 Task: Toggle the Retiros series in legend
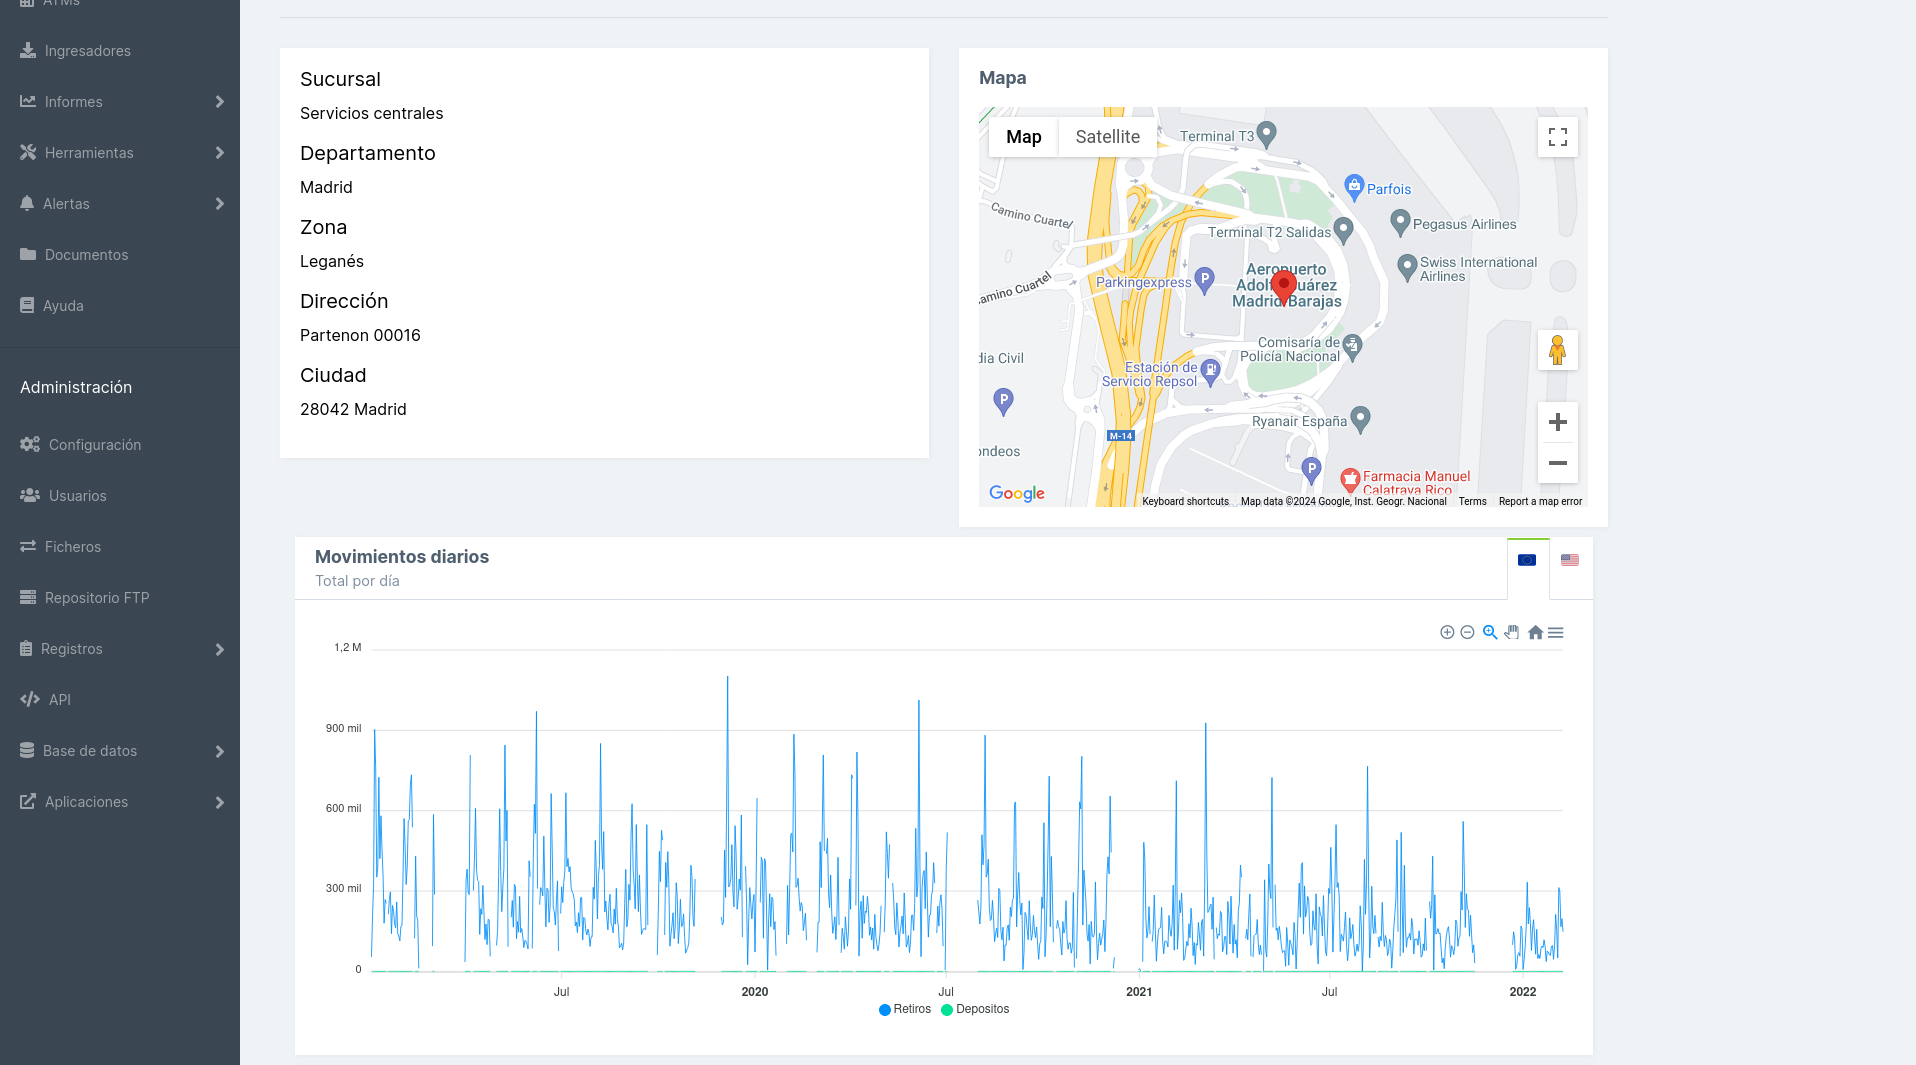click(905, 1009)
